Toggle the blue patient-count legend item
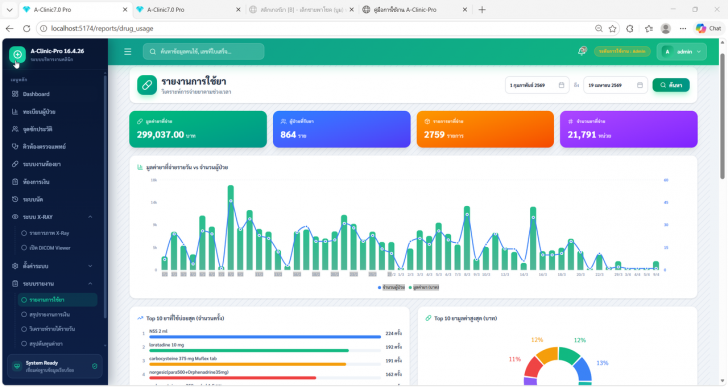The width and height of the screenshot is (728, 387). tap(391, 287)
